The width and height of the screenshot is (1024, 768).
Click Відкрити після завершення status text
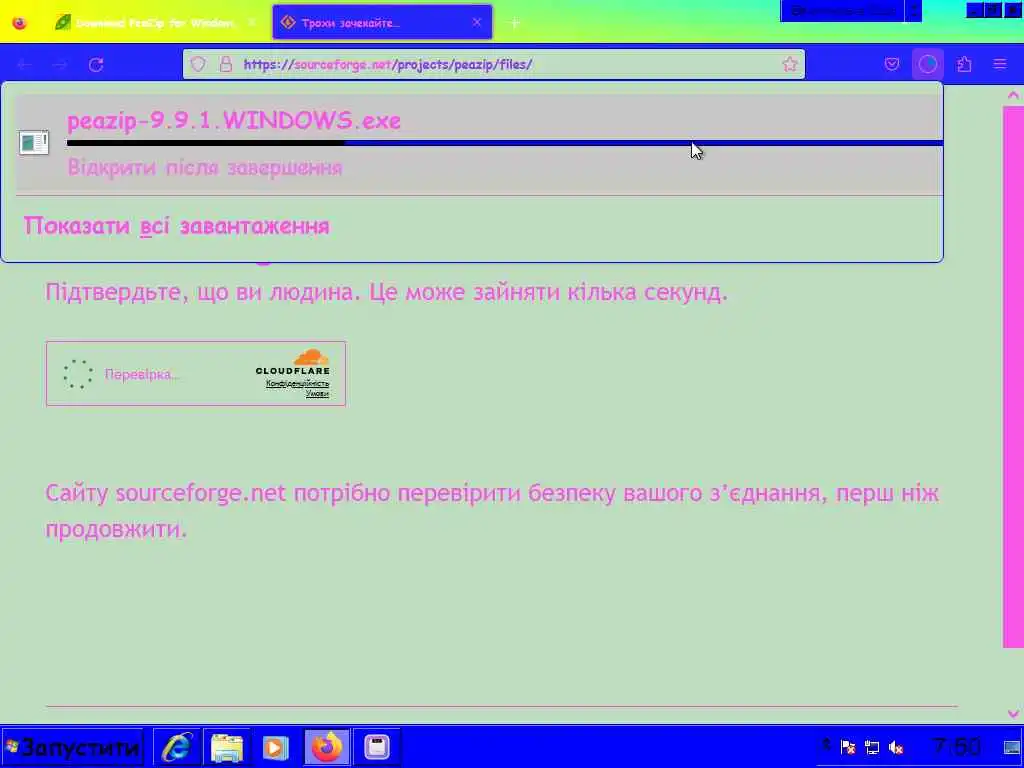(205, 167)
